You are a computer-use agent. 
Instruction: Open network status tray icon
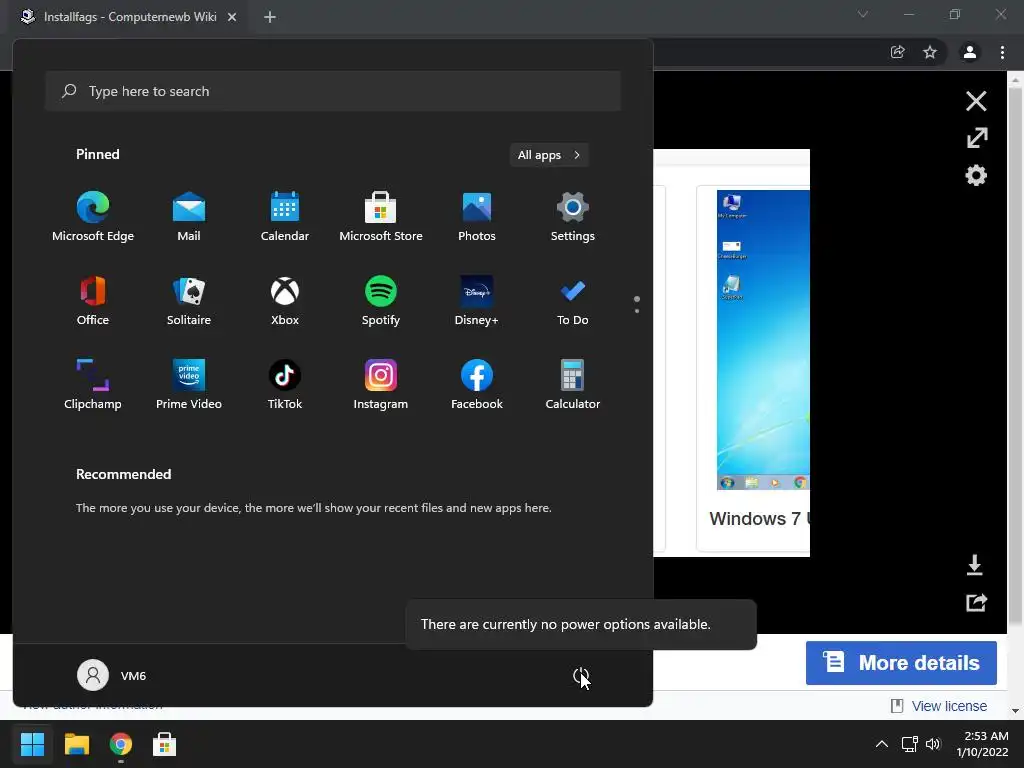(909, 744)
